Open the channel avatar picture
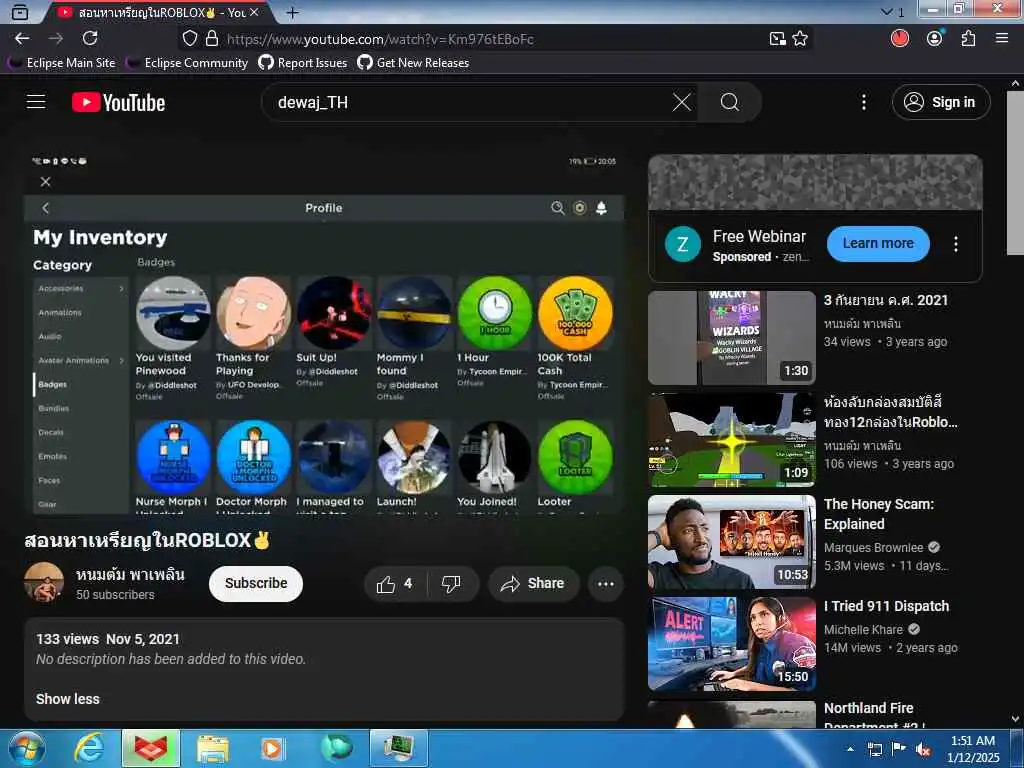The width and height of the screenshot is (1024, 768). tap(44, 582)
